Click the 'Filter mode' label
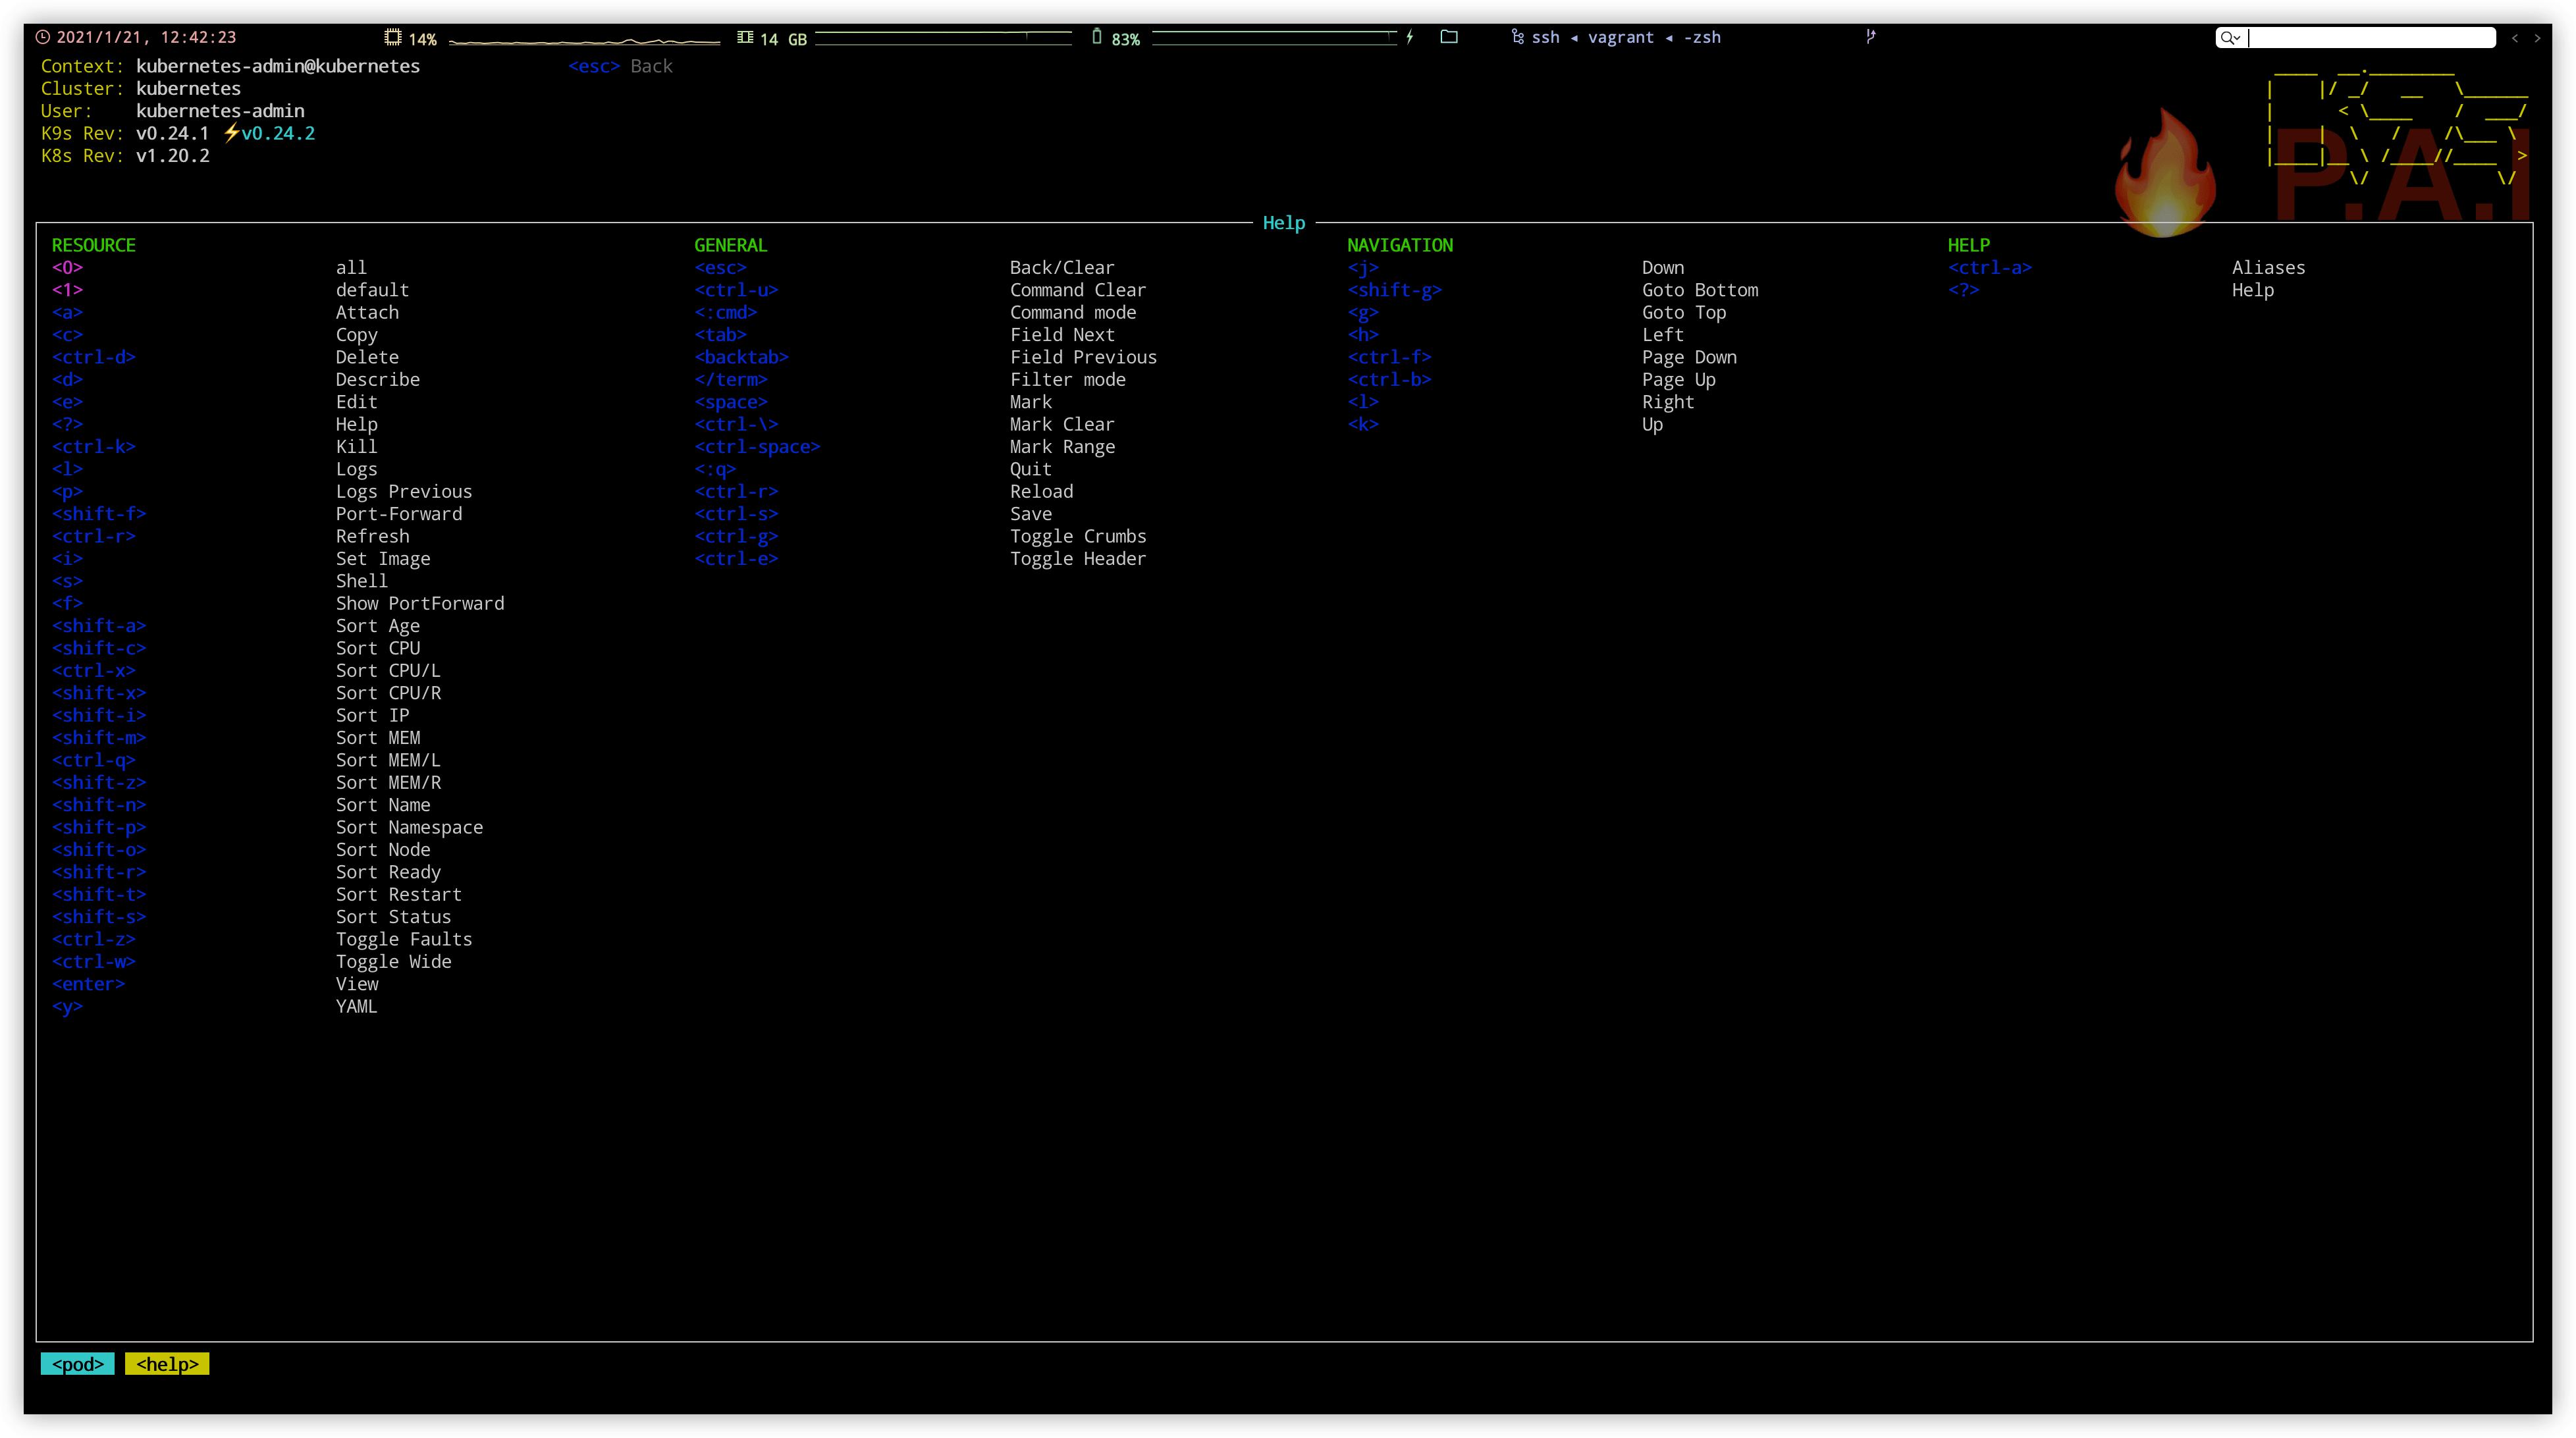The image size is (2576, 1438). (1068, 379)
